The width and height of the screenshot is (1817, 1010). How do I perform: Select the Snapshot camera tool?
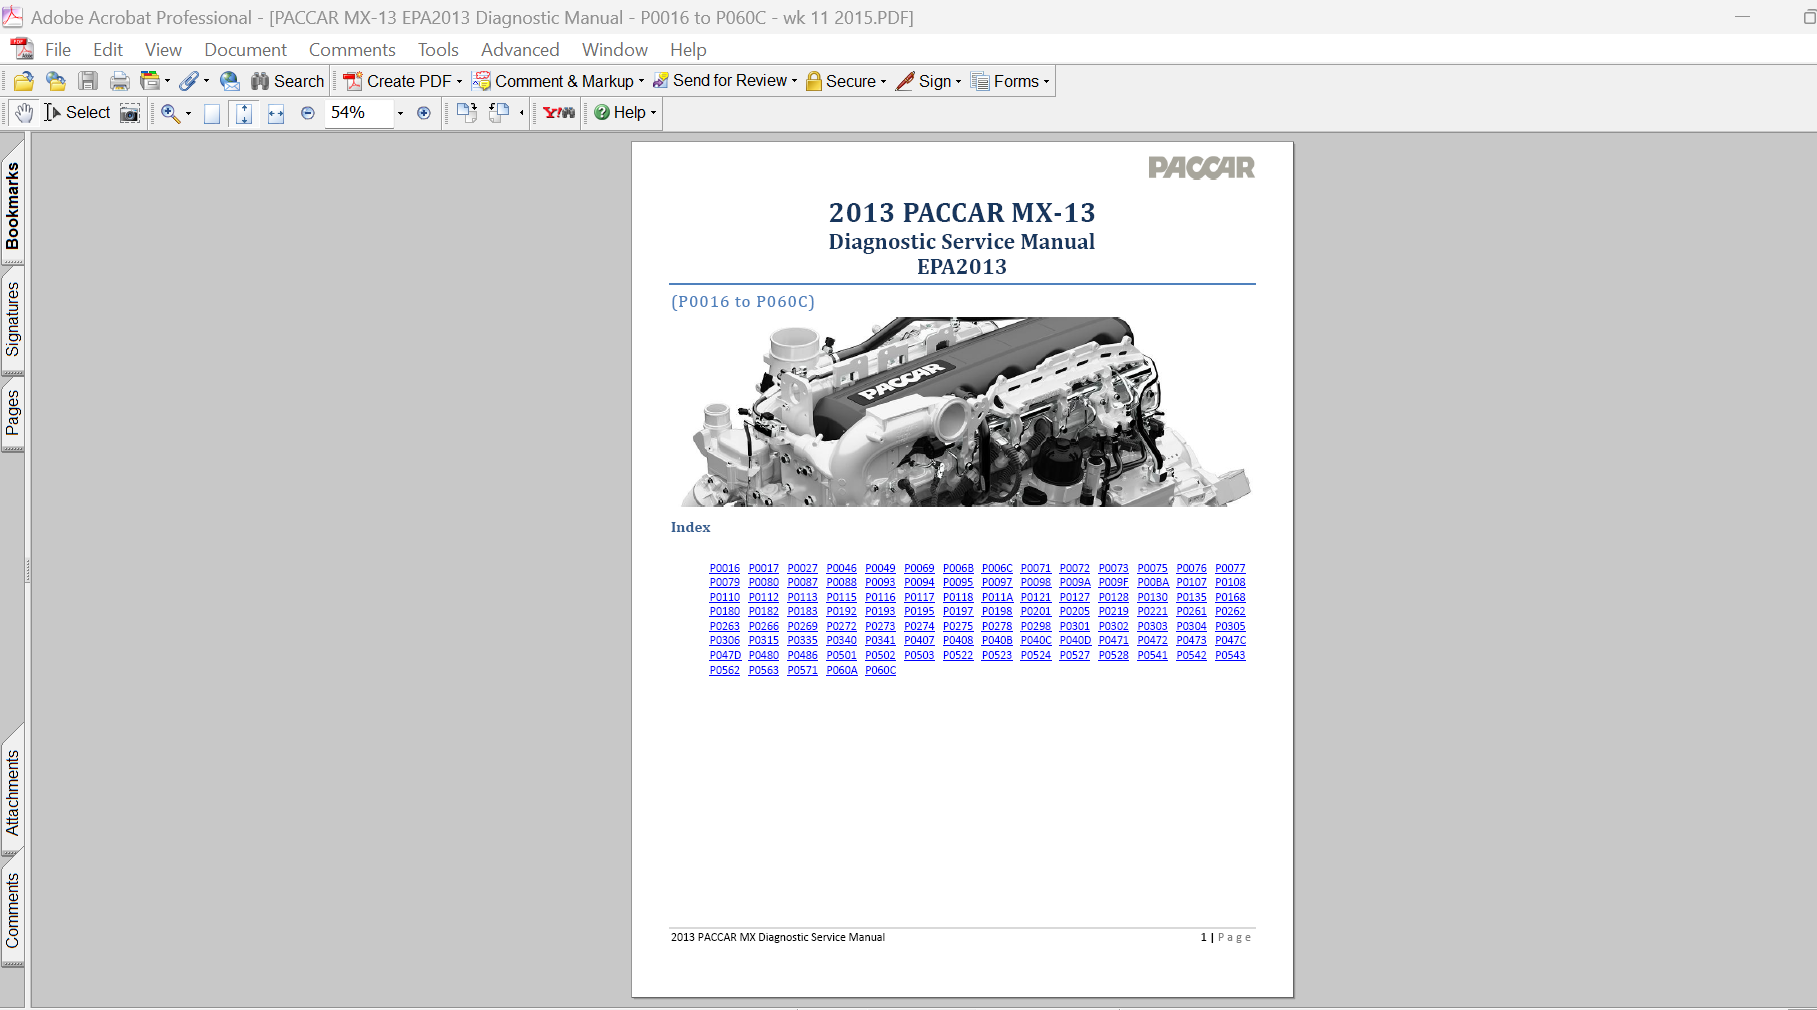(130, 112)
